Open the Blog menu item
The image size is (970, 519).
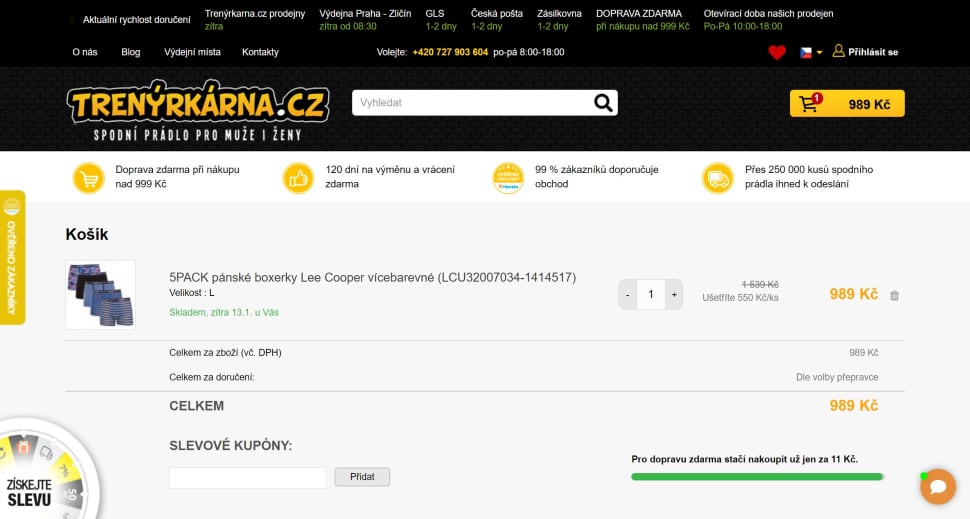click(x=131, y=52)
